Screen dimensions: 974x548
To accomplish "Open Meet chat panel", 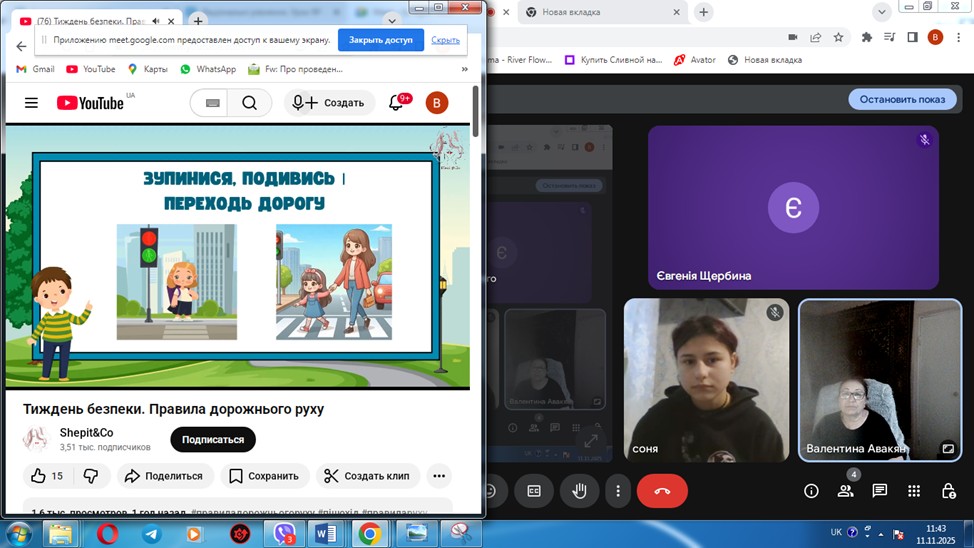I will point(879,491).
